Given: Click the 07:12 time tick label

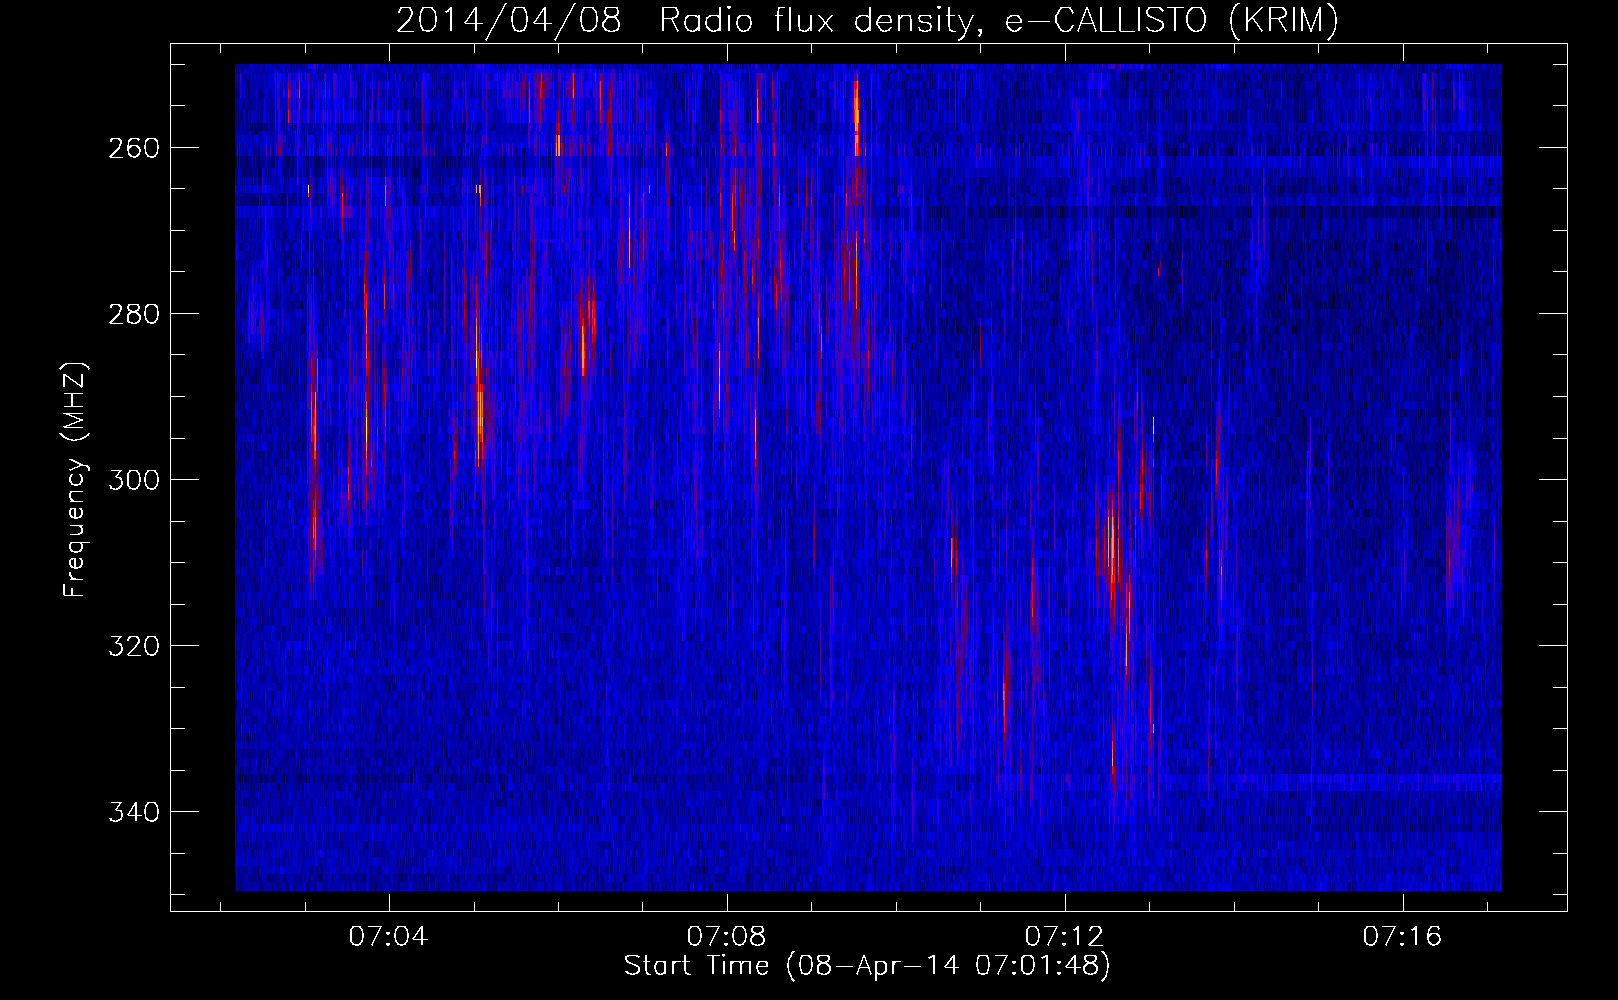Looking at the screenshot, I should (1065, 936).
